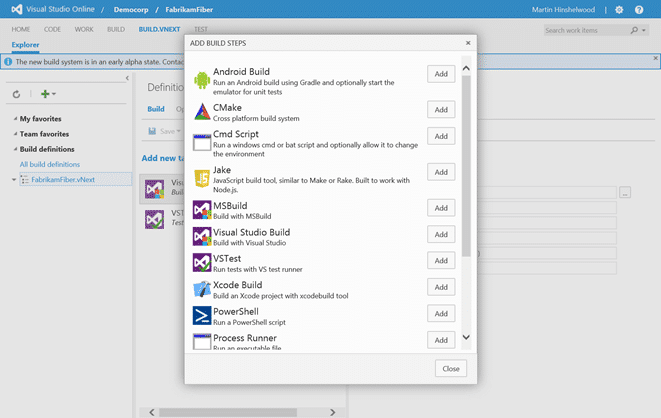Add the Android Build step
Image resolution: width=661 pixels, height=418 pixels.
(441, 74)
